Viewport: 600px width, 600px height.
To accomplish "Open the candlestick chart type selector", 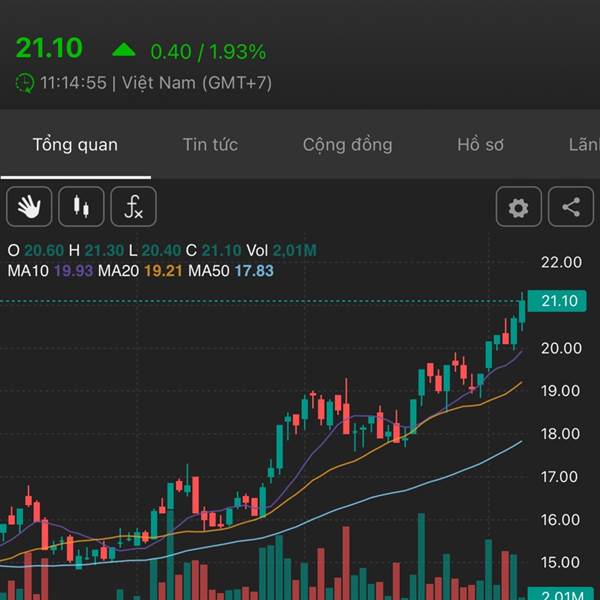I will (x=81, y=207).
